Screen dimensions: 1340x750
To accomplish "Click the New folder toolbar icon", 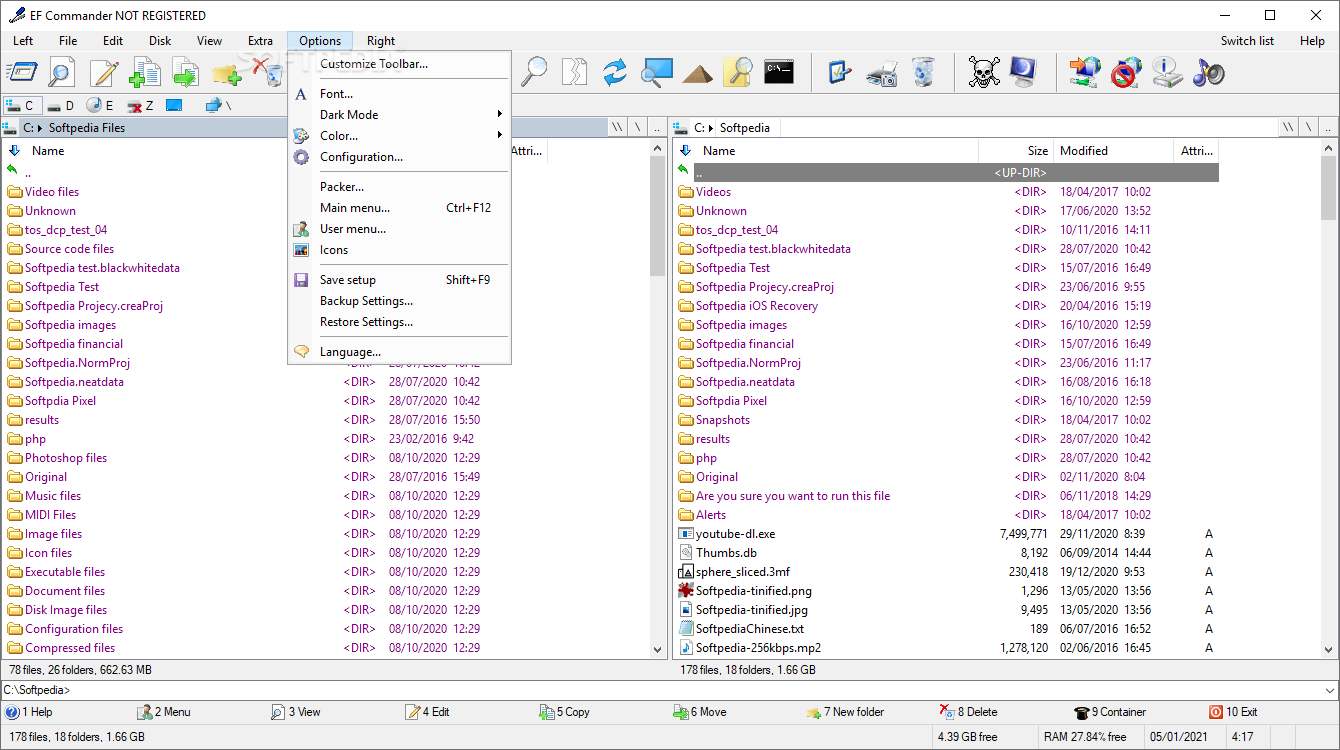I will coord(227,72).
